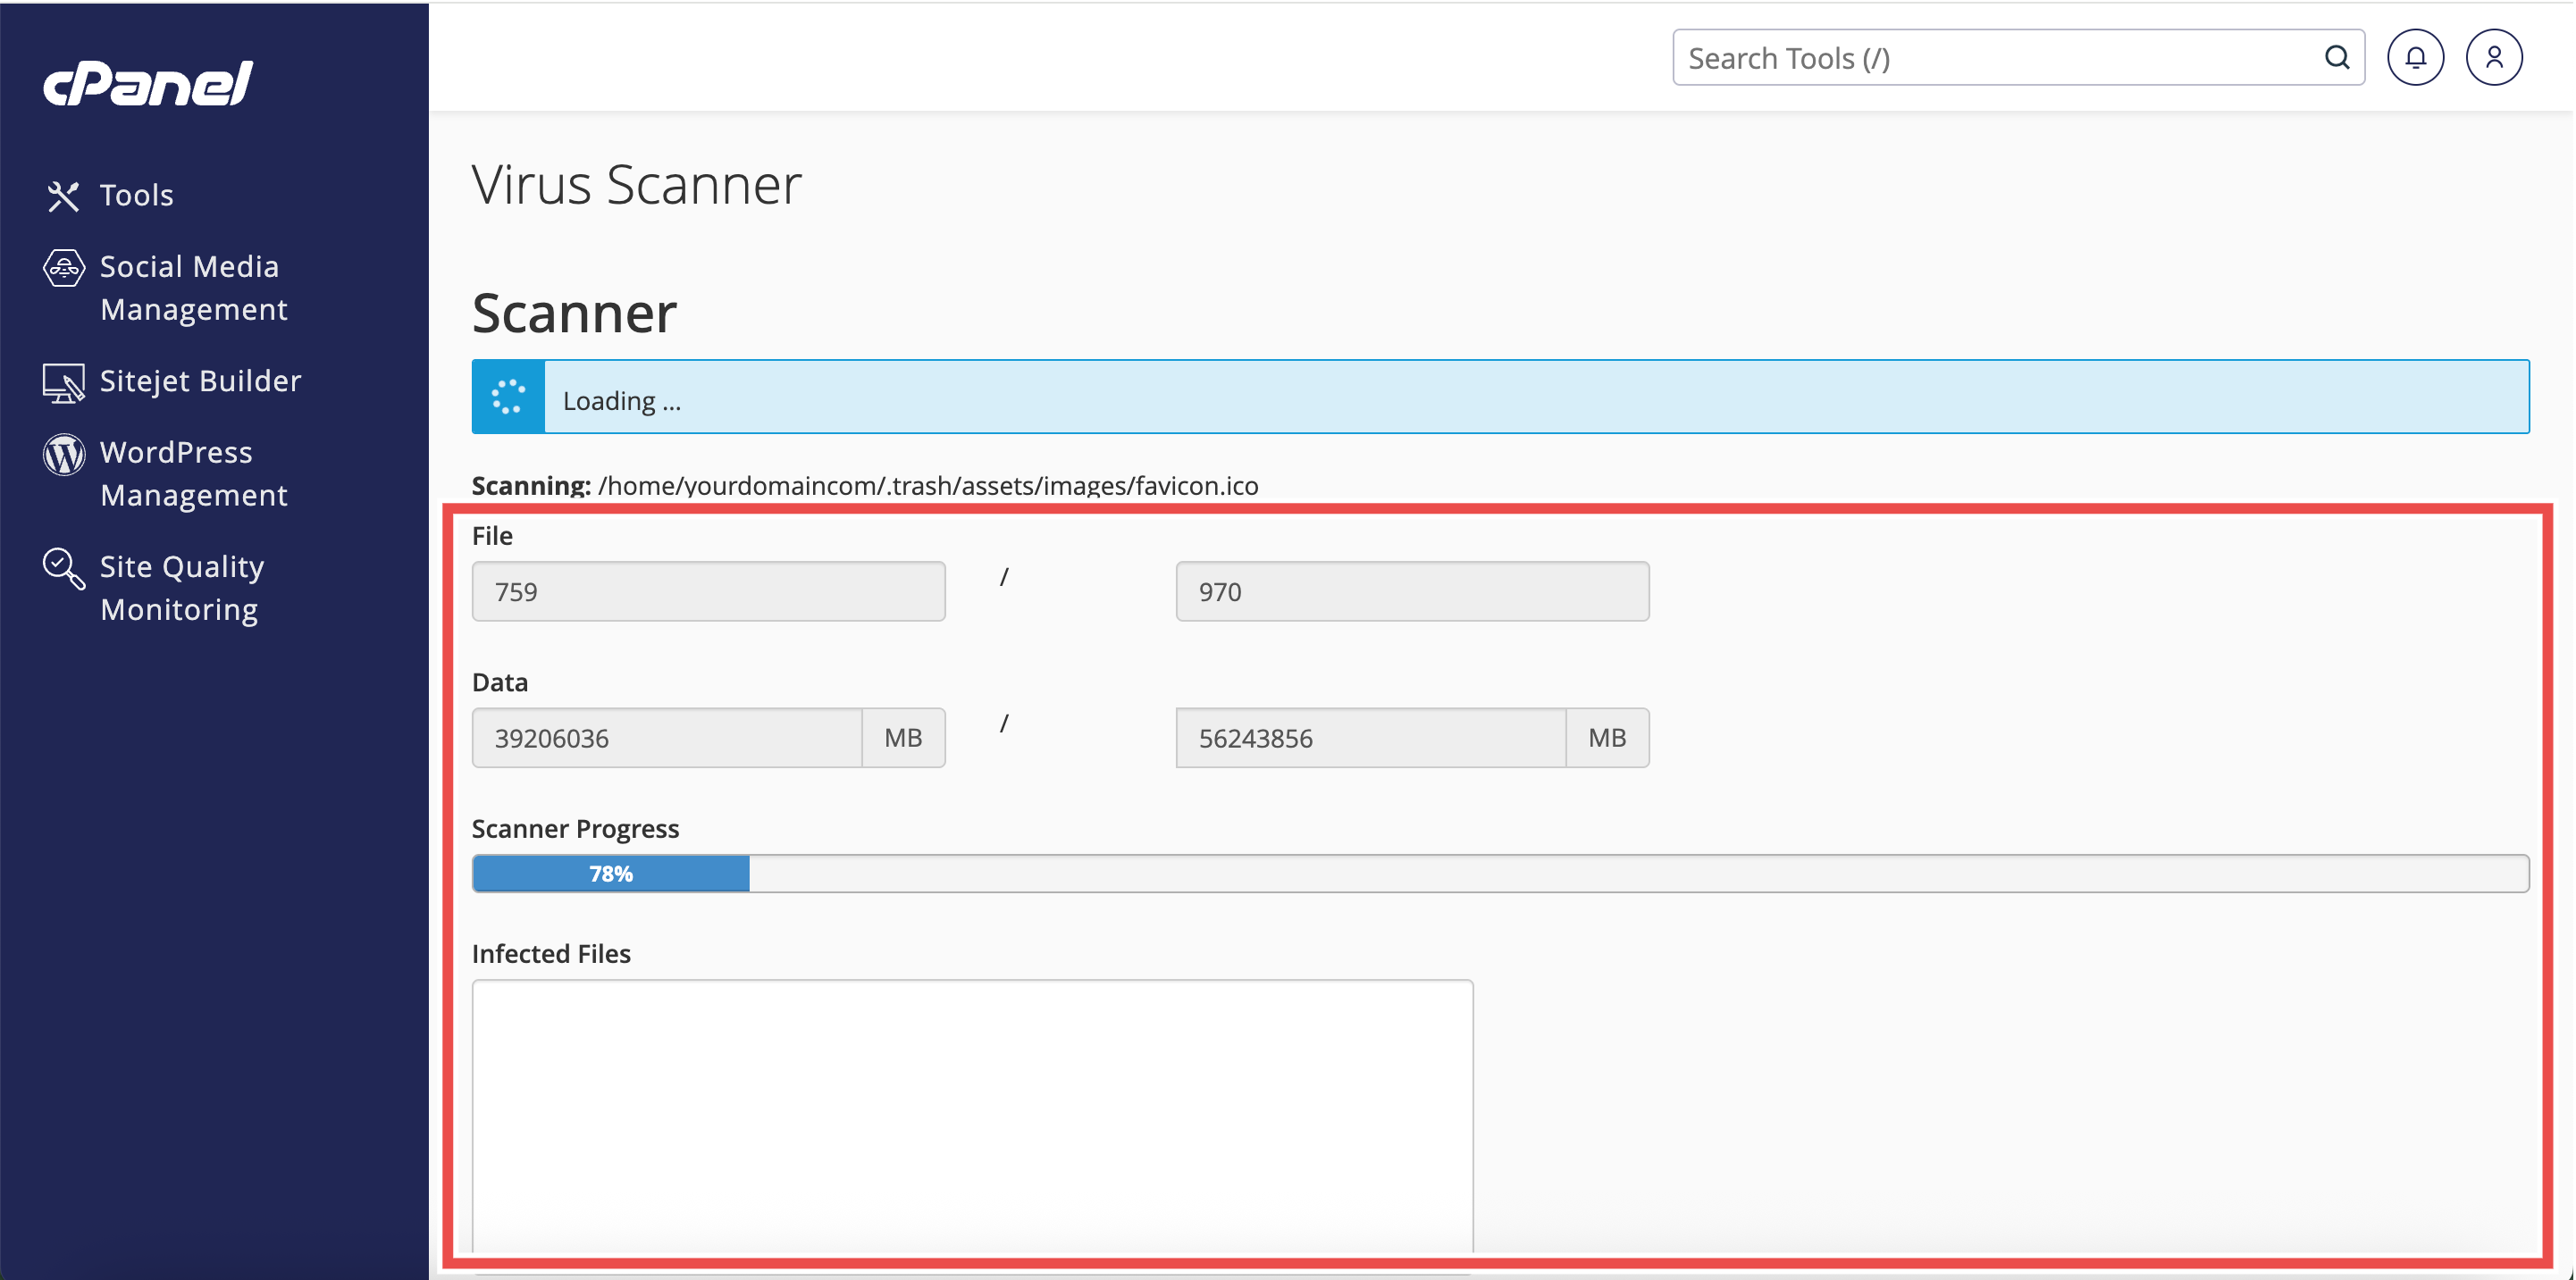2576x1280 pixels.
Task: Click the Scanner Progress bar at 78%
Action: [x=1500, y=873]
